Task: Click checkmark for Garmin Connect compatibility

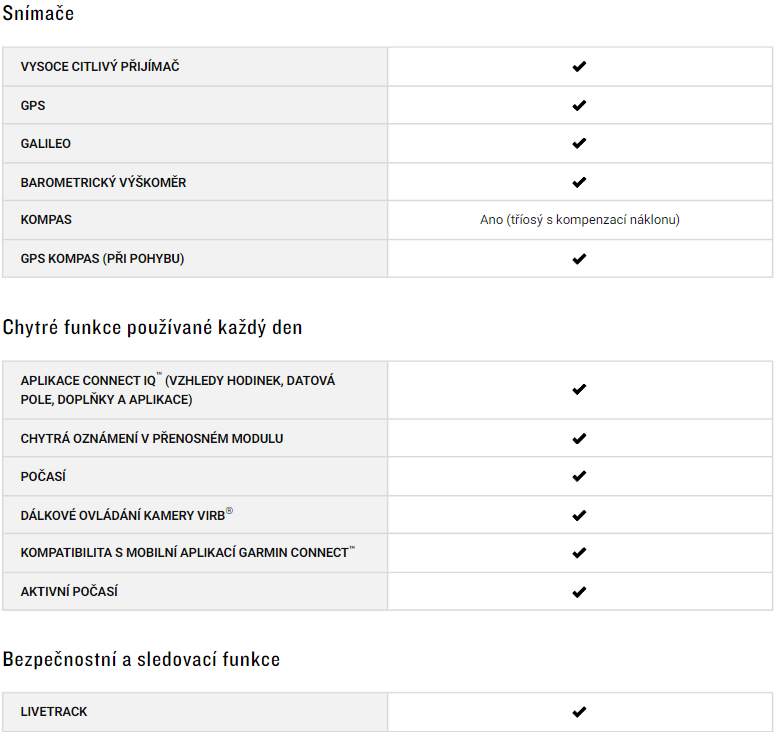Action: [579, 553]
